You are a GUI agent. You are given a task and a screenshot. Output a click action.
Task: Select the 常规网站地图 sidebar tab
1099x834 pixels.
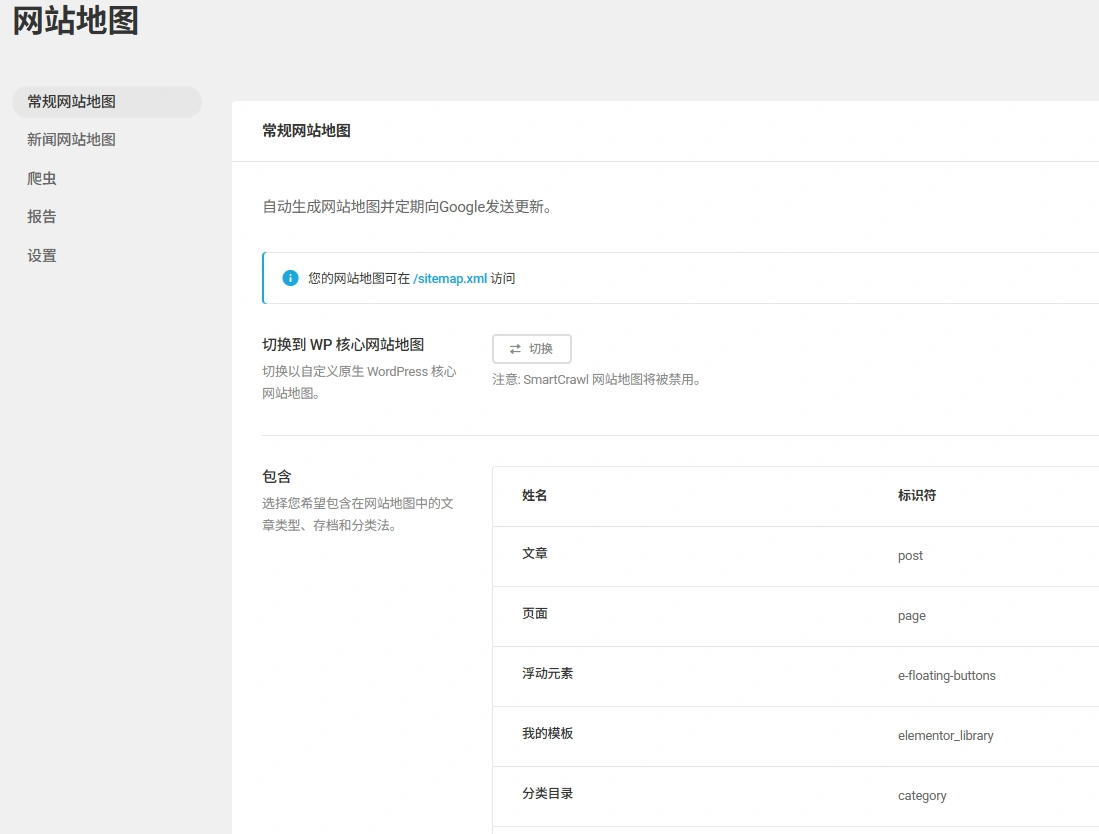[68, 102]
